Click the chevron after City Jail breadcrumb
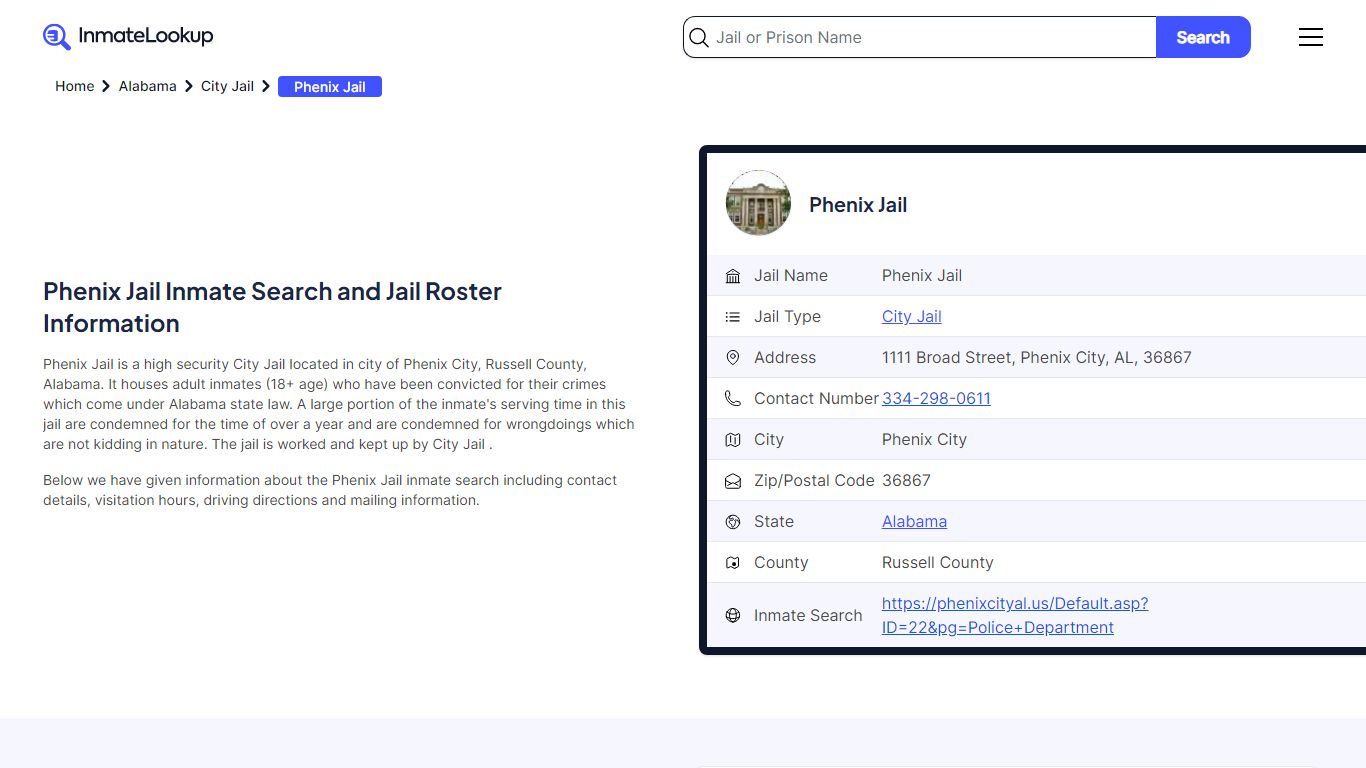The width and height of the screenshot is (1366, 768). pos(266,87)
